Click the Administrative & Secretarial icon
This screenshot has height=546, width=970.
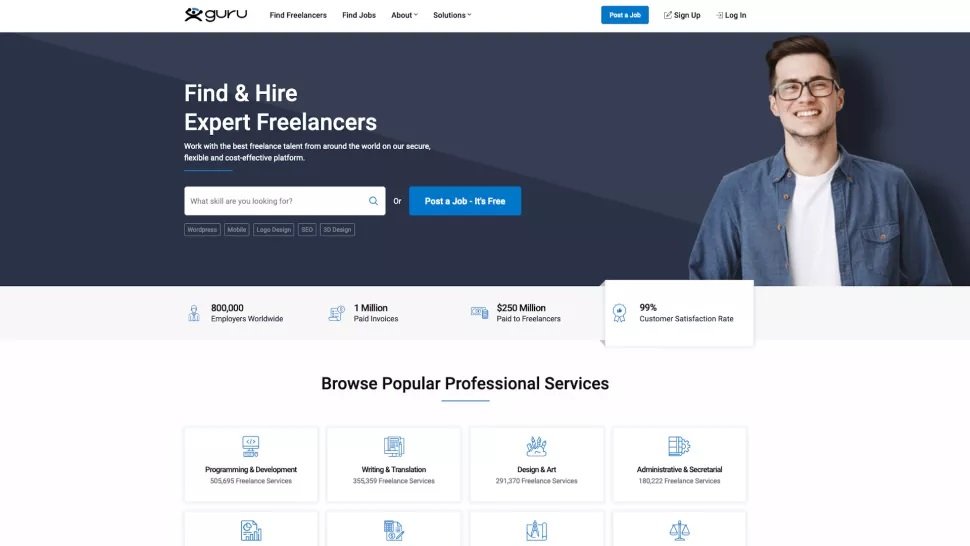point(679,446)
